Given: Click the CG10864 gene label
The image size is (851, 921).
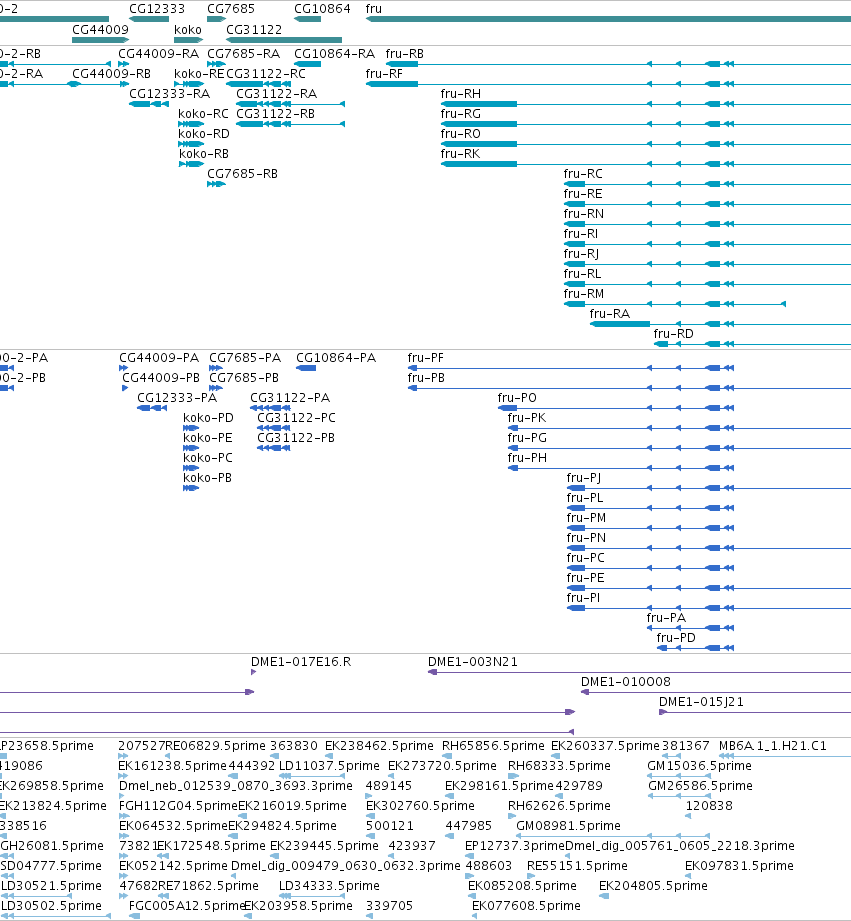Looking at the screenshot, I should [322, 9].
